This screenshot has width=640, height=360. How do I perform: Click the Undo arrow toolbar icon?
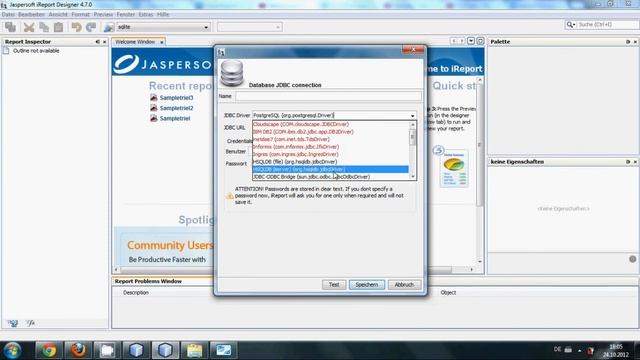pos(76,27)
